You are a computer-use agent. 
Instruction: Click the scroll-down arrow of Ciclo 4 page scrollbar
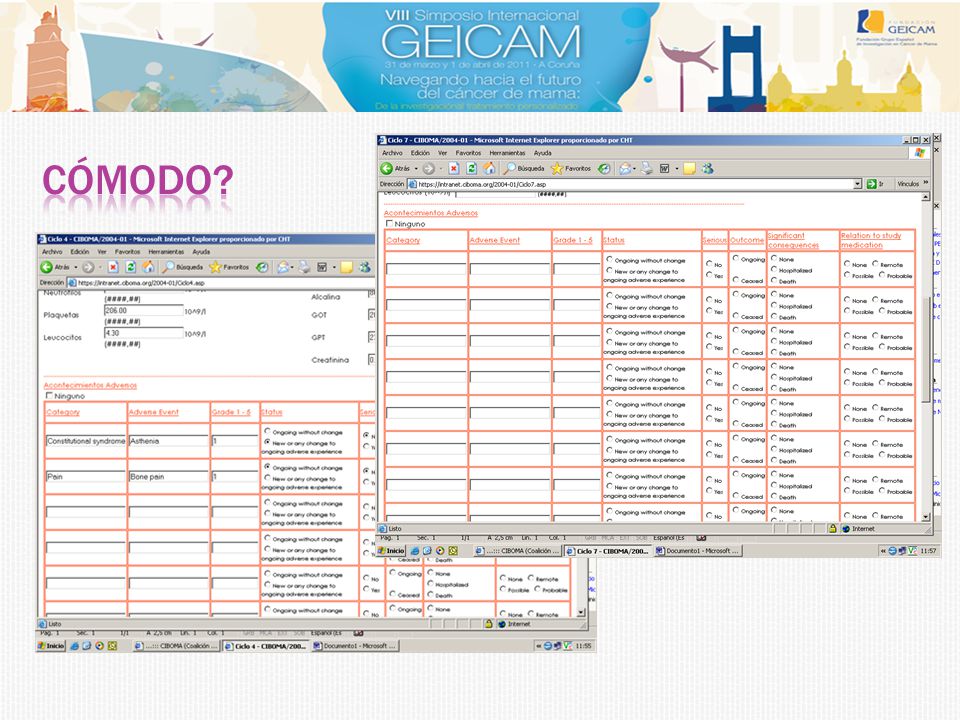[x=581, y=612]
